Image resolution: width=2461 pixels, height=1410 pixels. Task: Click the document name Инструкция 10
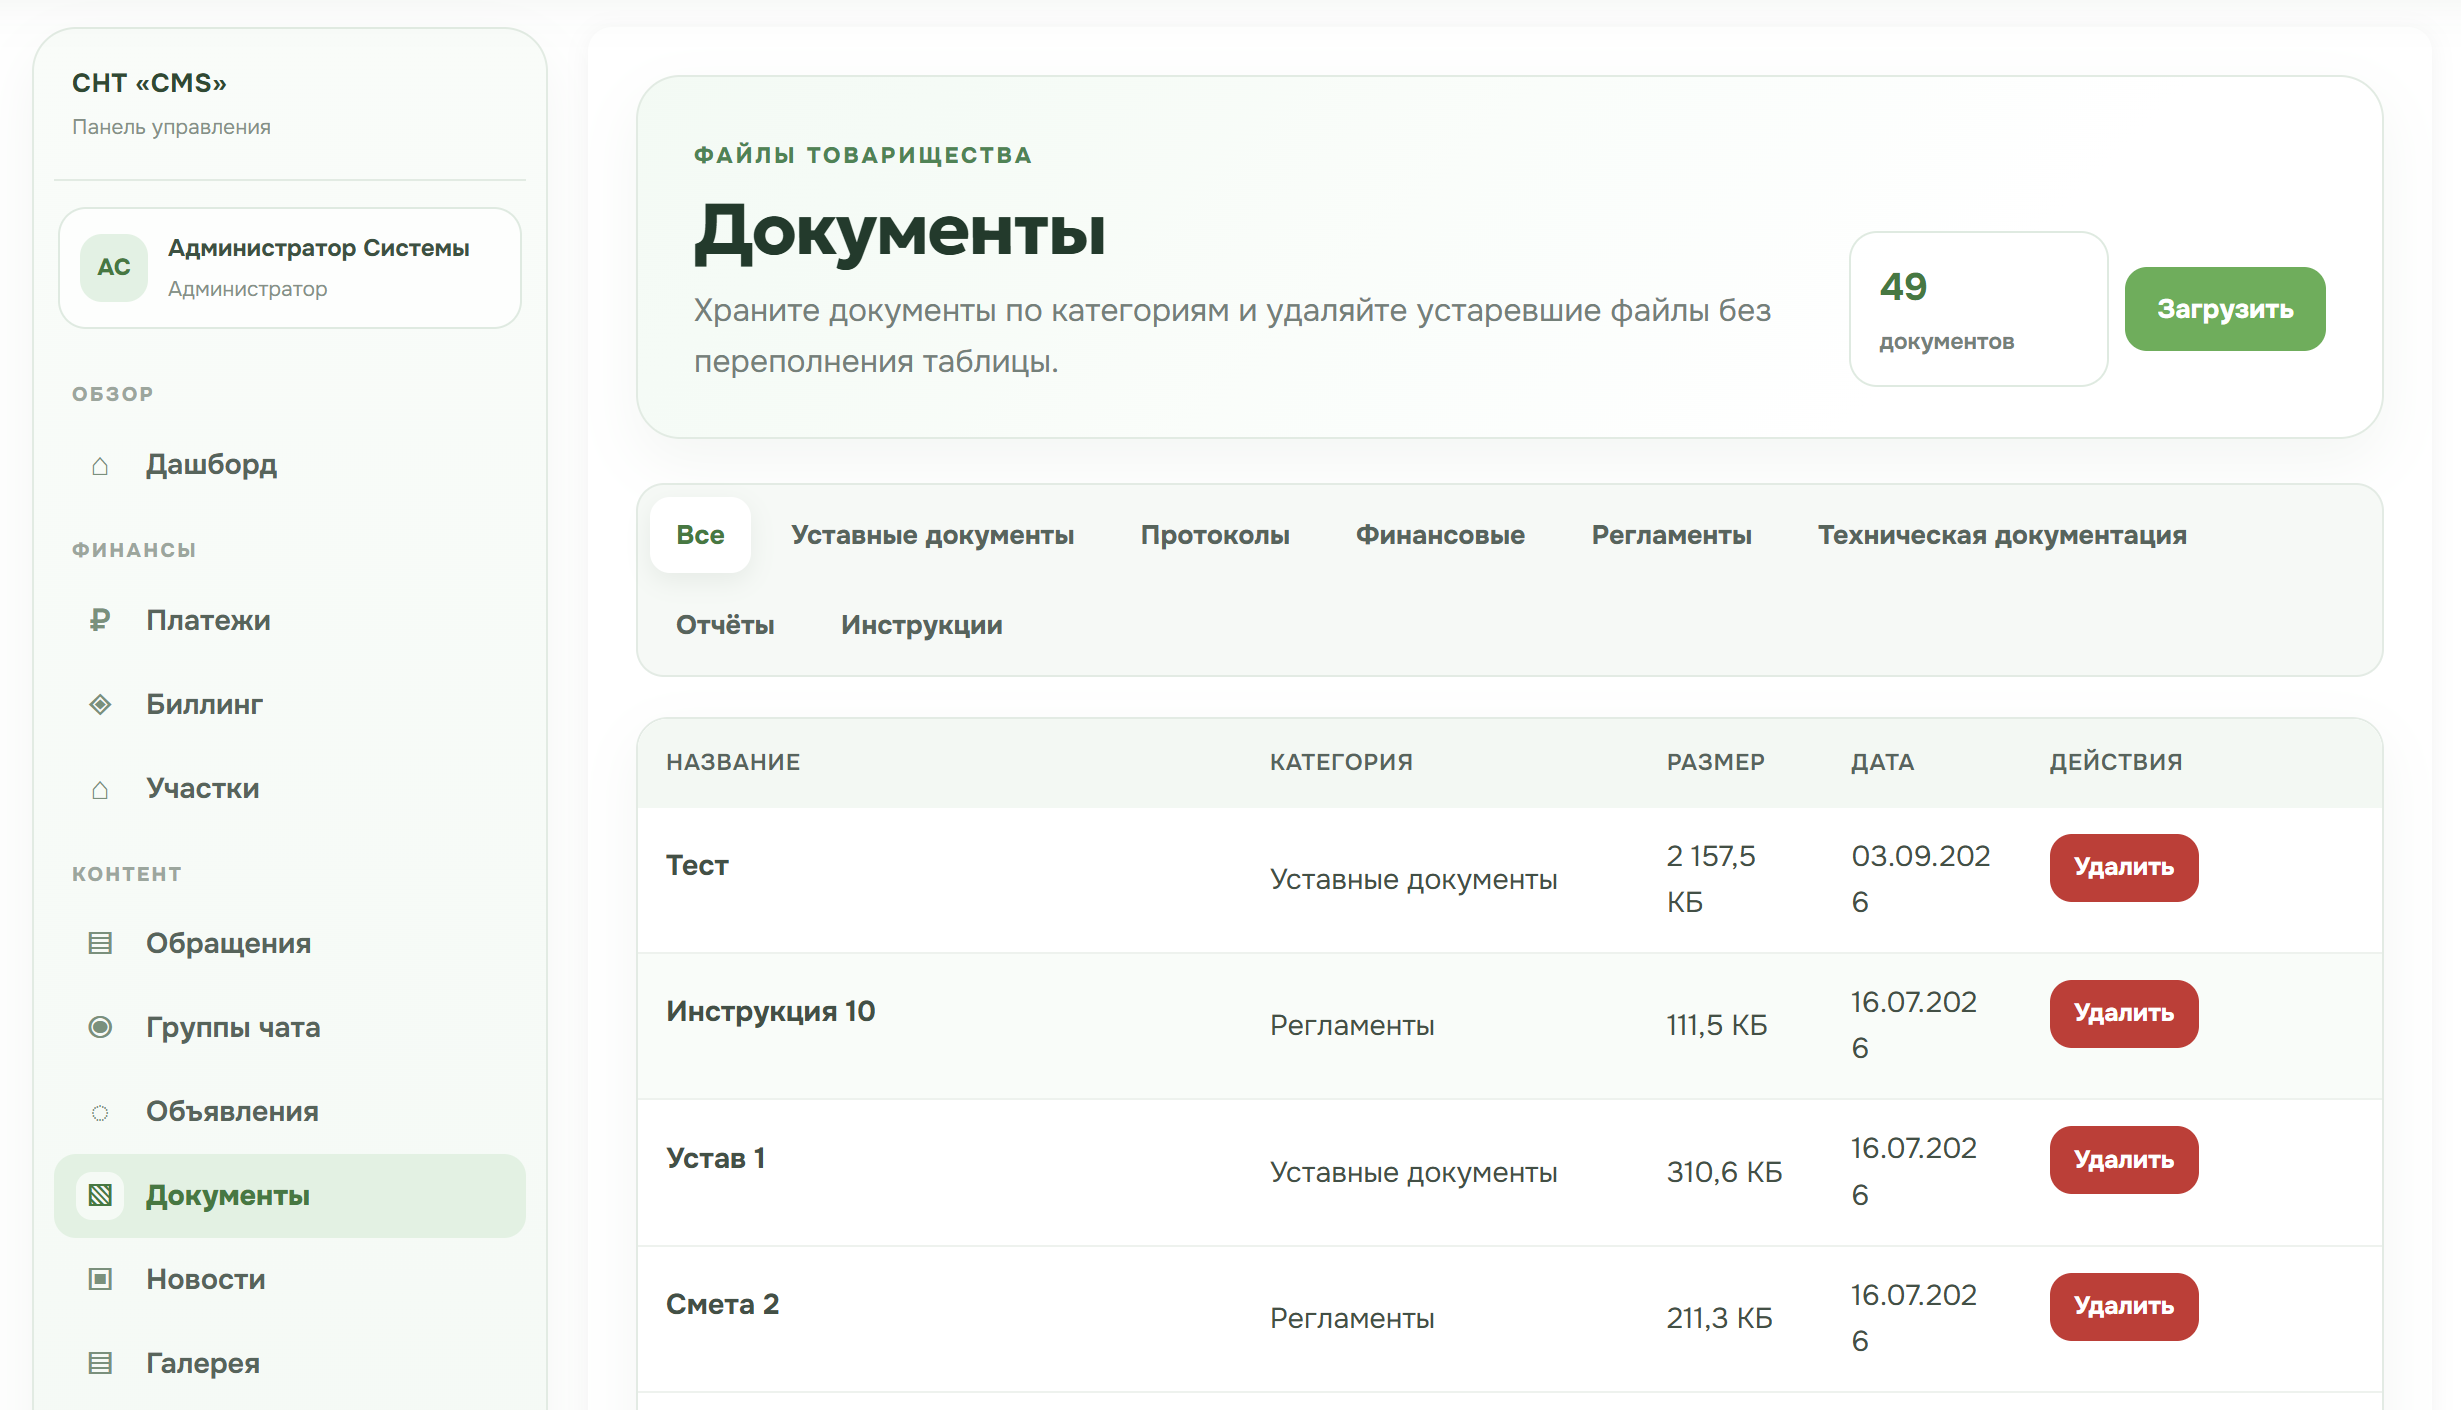tap(770, 1011)
